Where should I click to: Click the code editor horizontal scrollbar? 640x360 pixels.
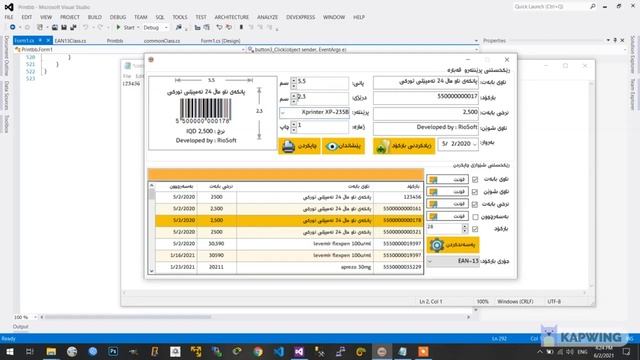click(x=255, y=317)
